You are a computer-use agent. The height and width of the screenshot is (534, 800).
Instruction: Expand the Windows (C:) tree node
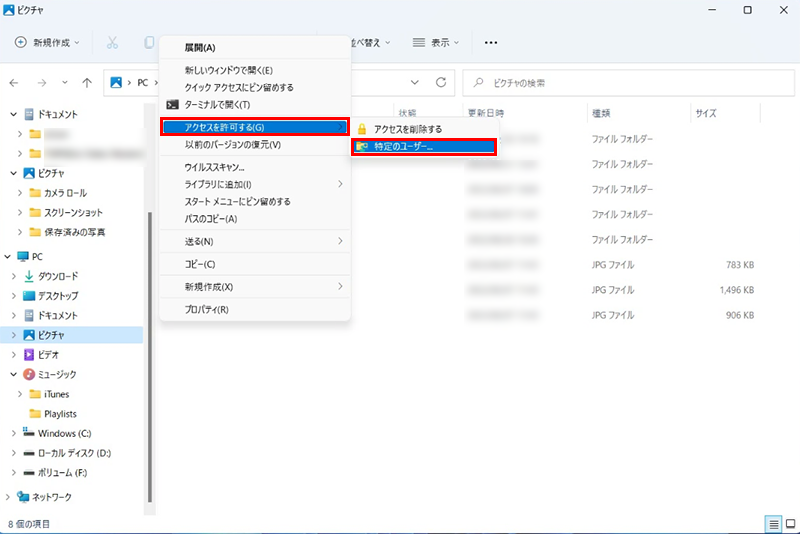[13, 433]
